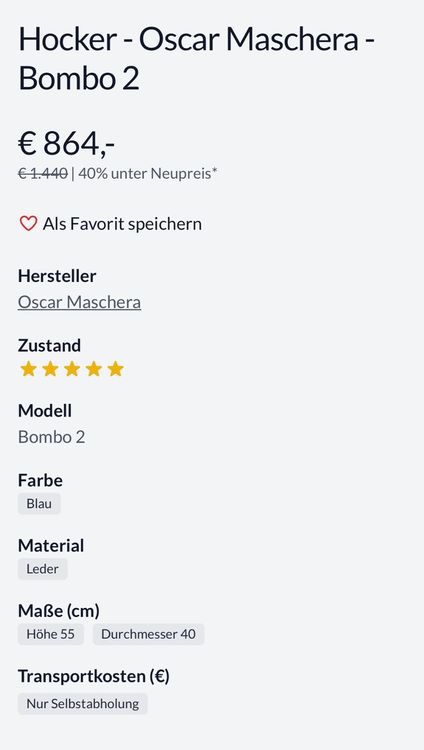Click Als Favorit speichern text
This screenshot has height=750, width=424.
[122, 224]
